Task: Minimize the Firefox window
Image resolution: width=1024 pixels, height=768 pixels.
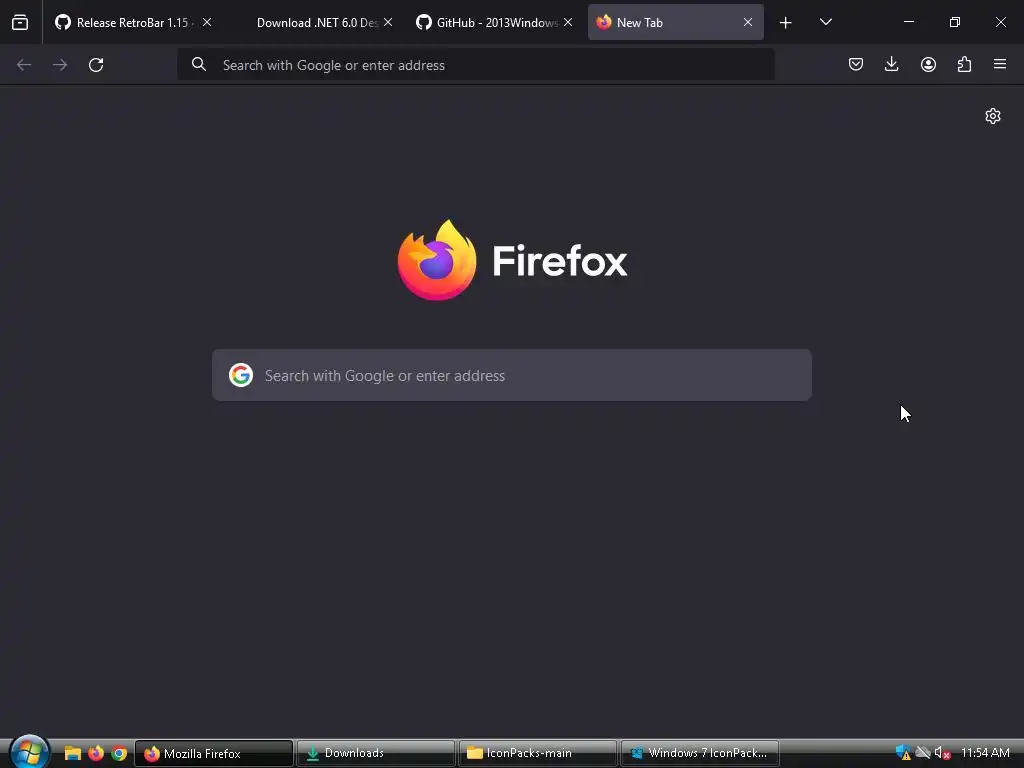Action: 908,22
